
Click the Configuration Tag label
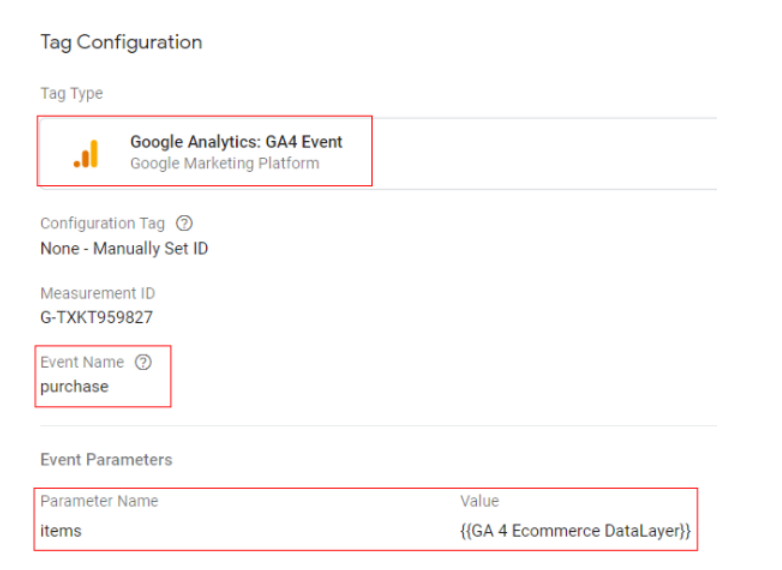(x=102, y=223)
